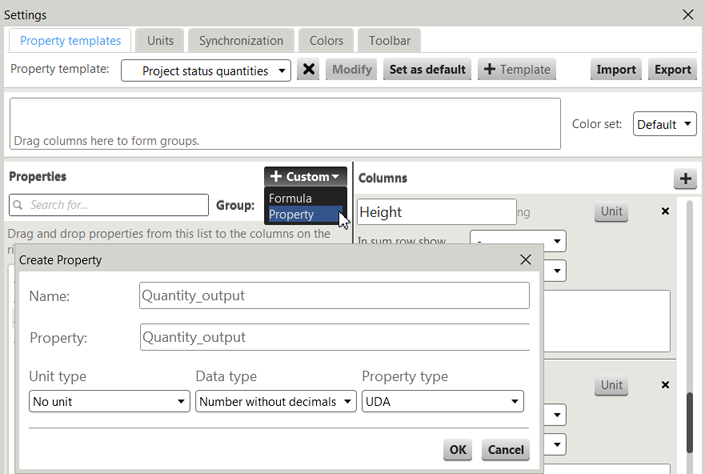Export the property templates
Image resolution: width=705 pixels, height=474 pixels.
(672, 70)
